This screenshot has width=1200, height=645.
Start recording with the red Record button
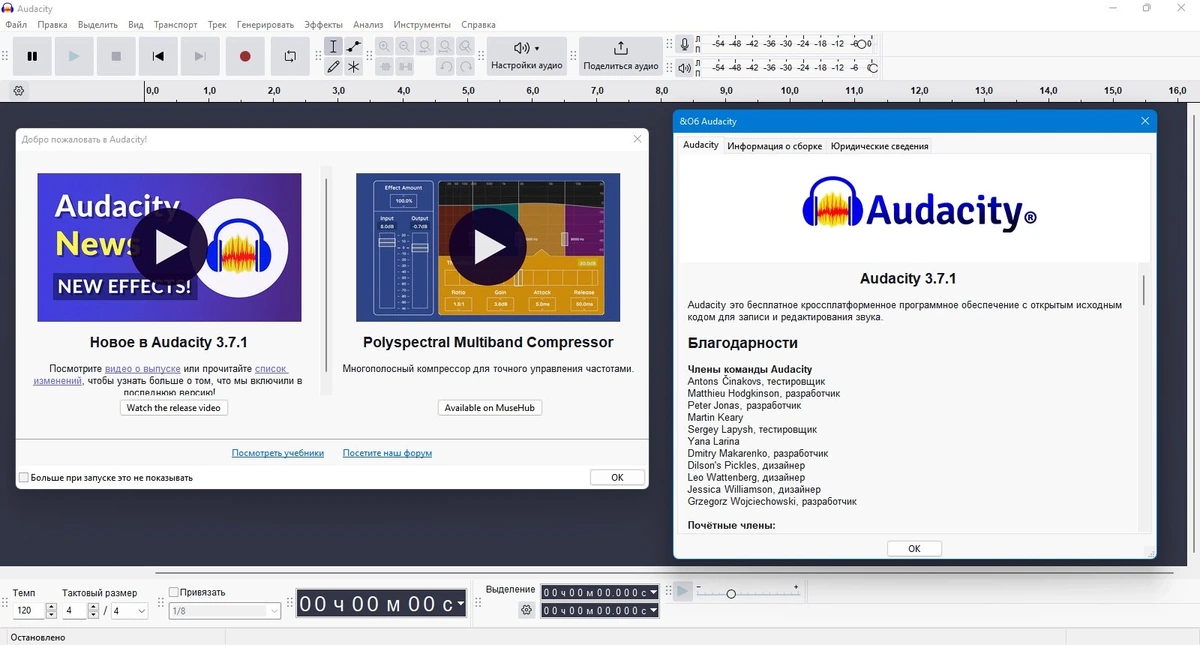point(245,57)
